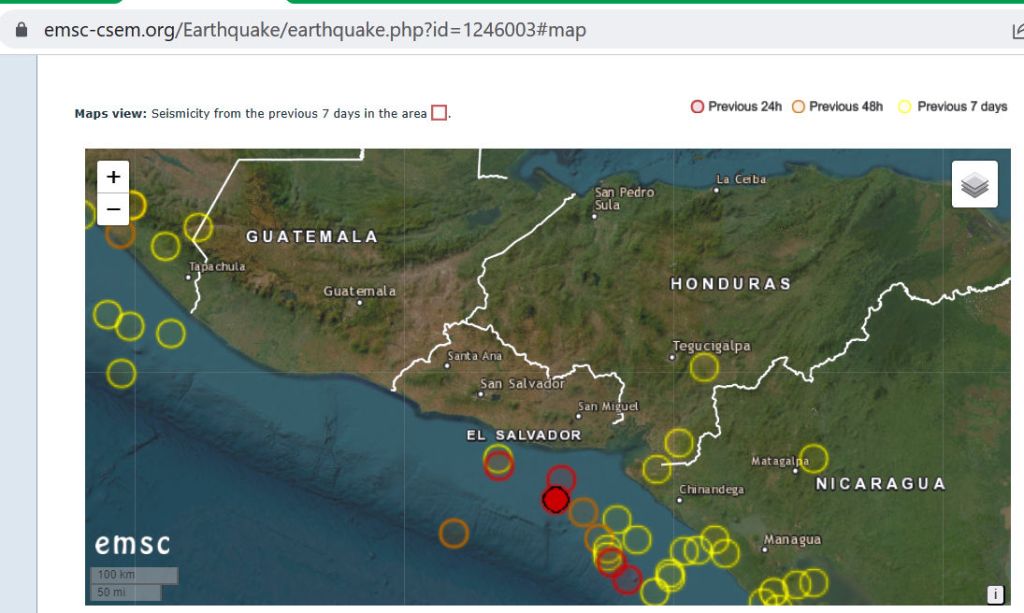
Task: Open the map attribution info button
Action: [995, 594]
